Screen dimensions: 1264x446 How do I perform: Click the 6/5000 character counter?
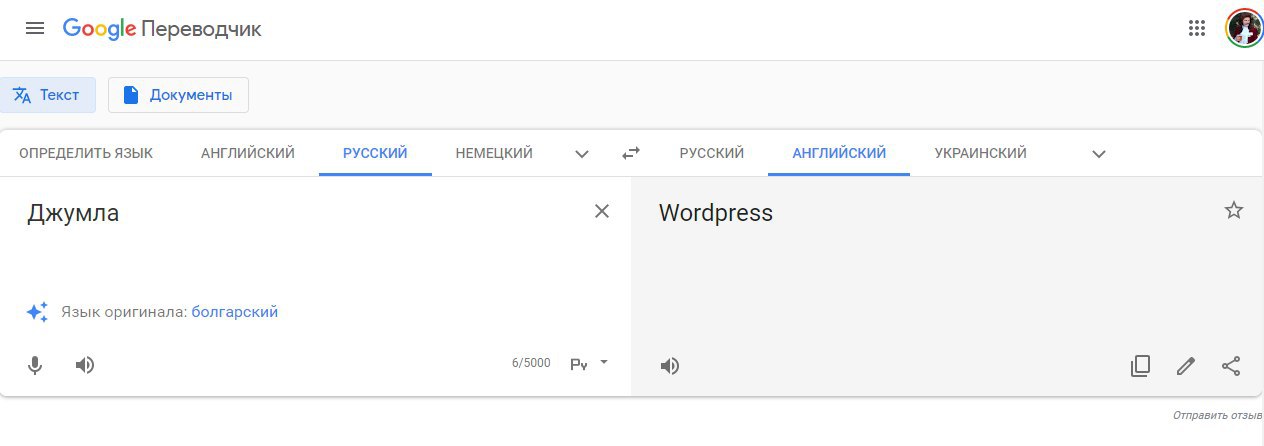tap(531, 363)
